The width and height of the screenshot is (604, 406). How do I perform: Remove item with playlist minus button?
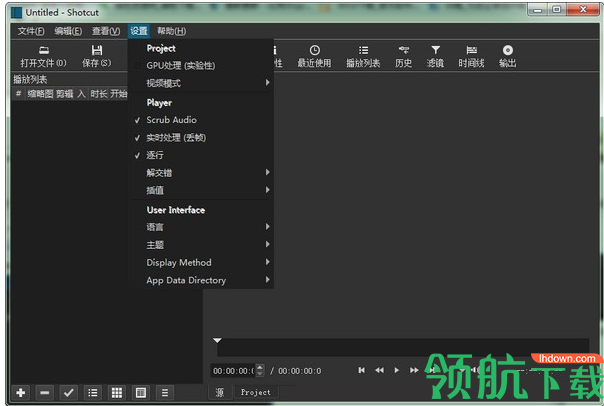point(45,393)
